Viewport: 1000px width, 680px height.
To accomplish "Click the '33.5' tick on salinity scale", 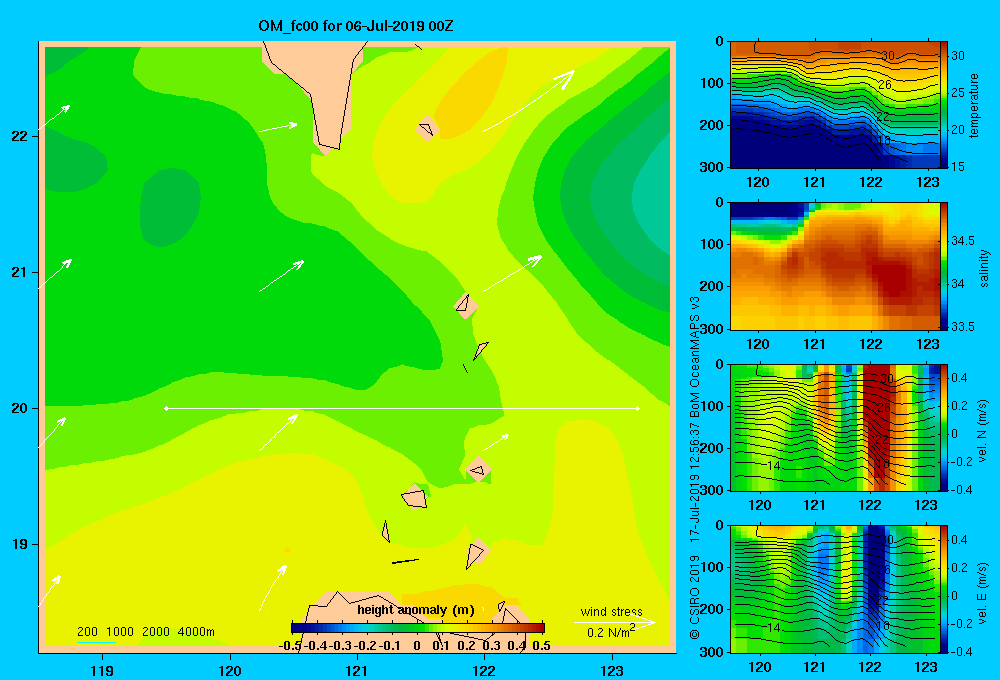I will [x=963, y=327].
